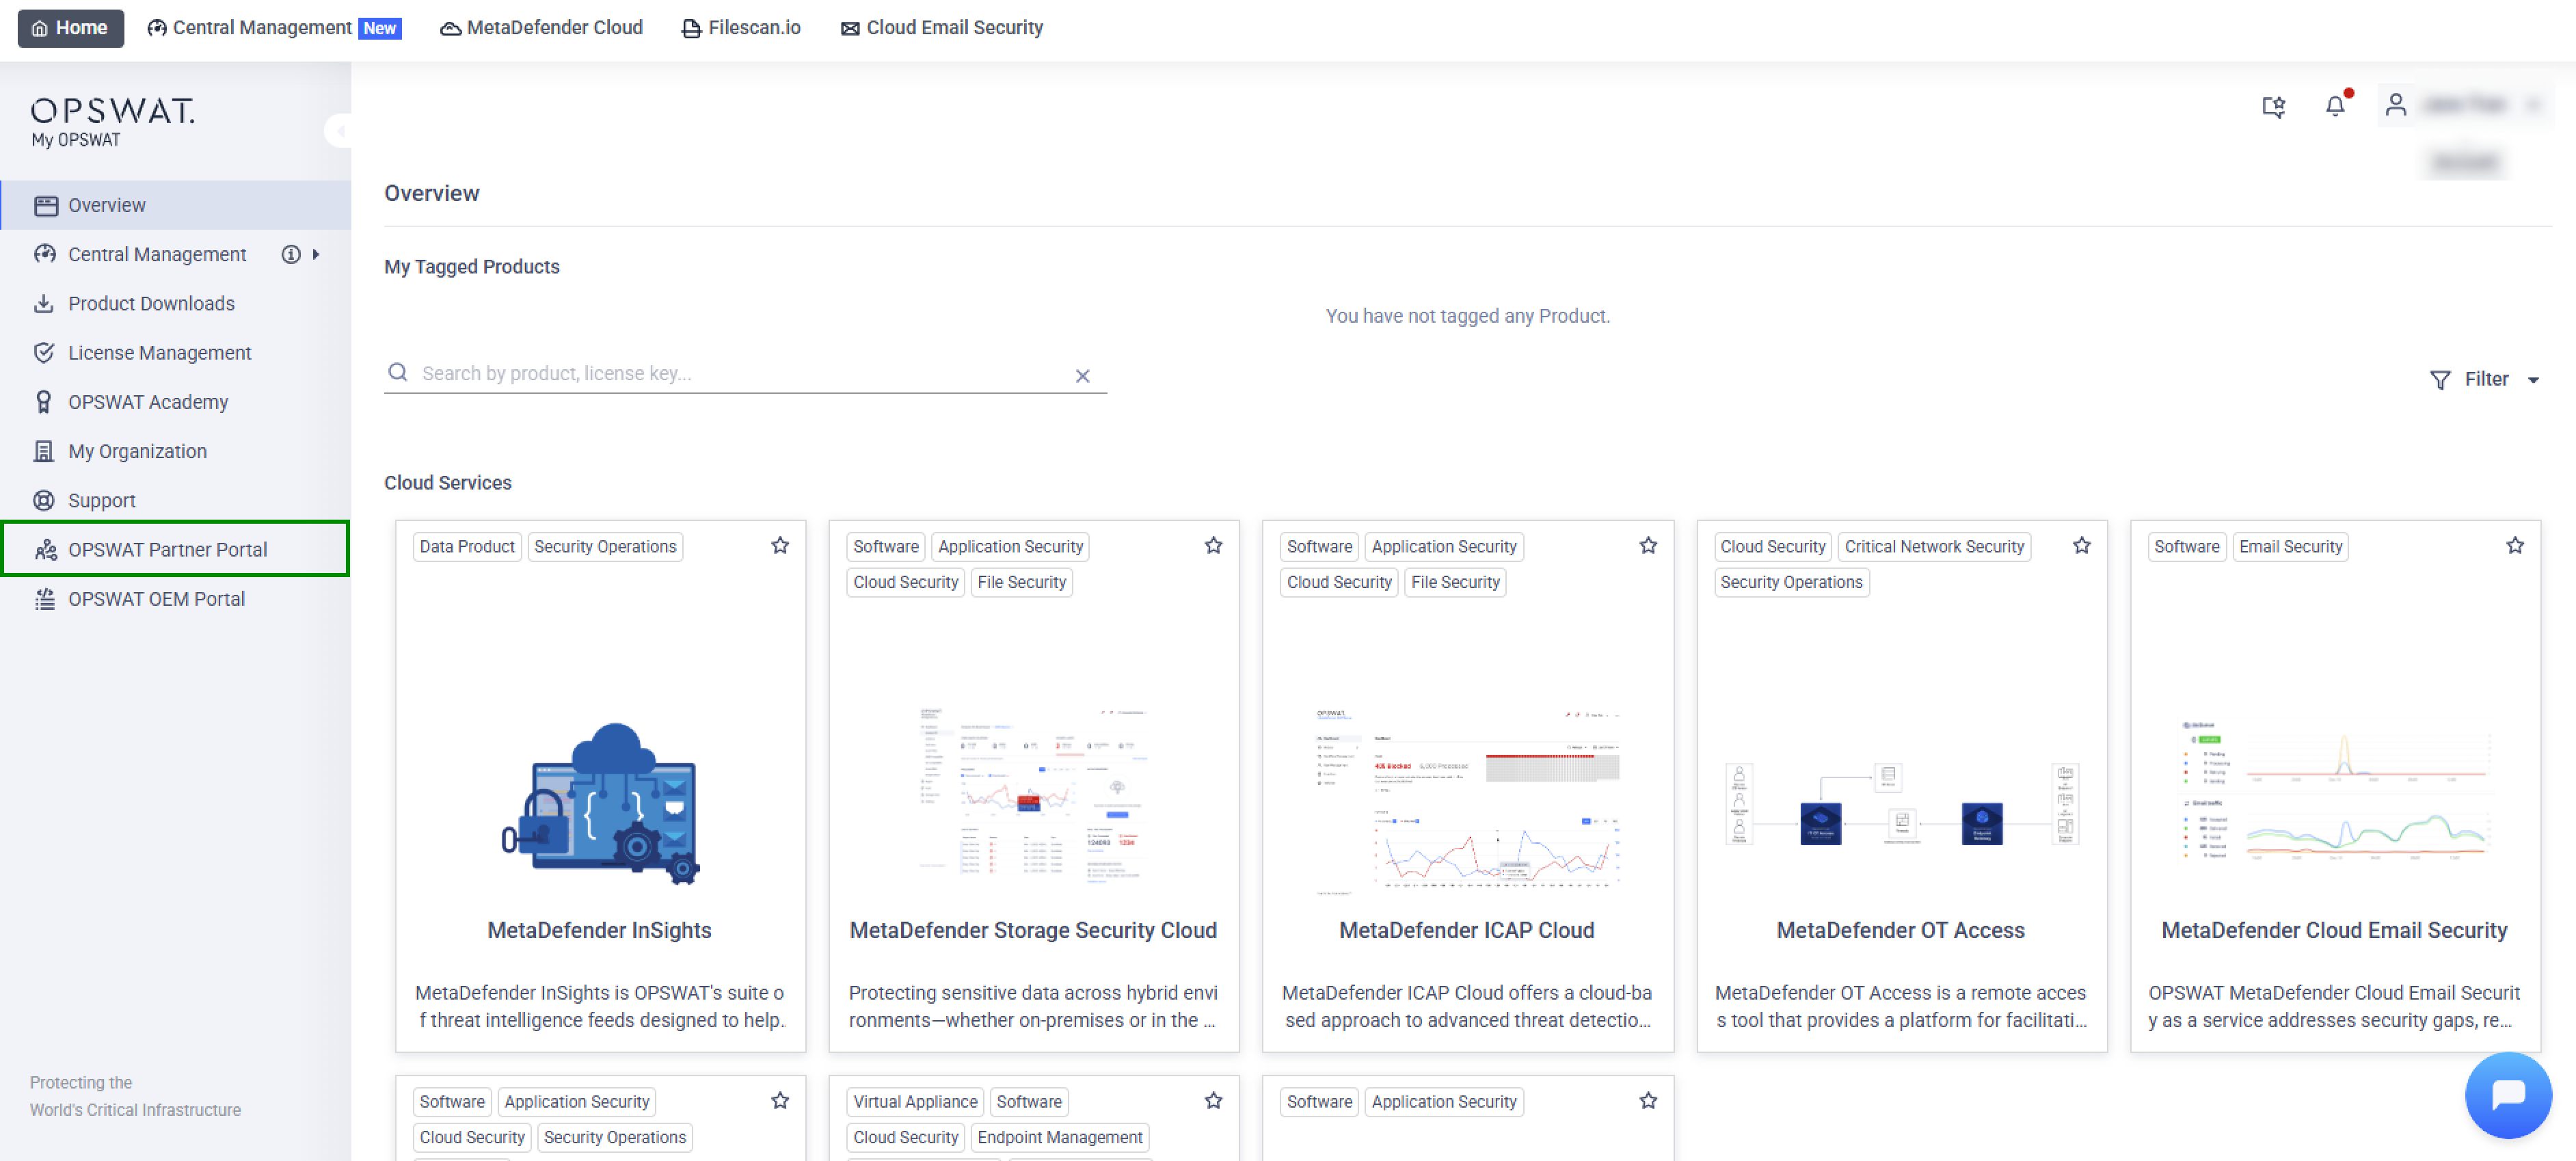Open Product Downloads in sidebar
The image size is (2576, 1161).
(176, 303)
